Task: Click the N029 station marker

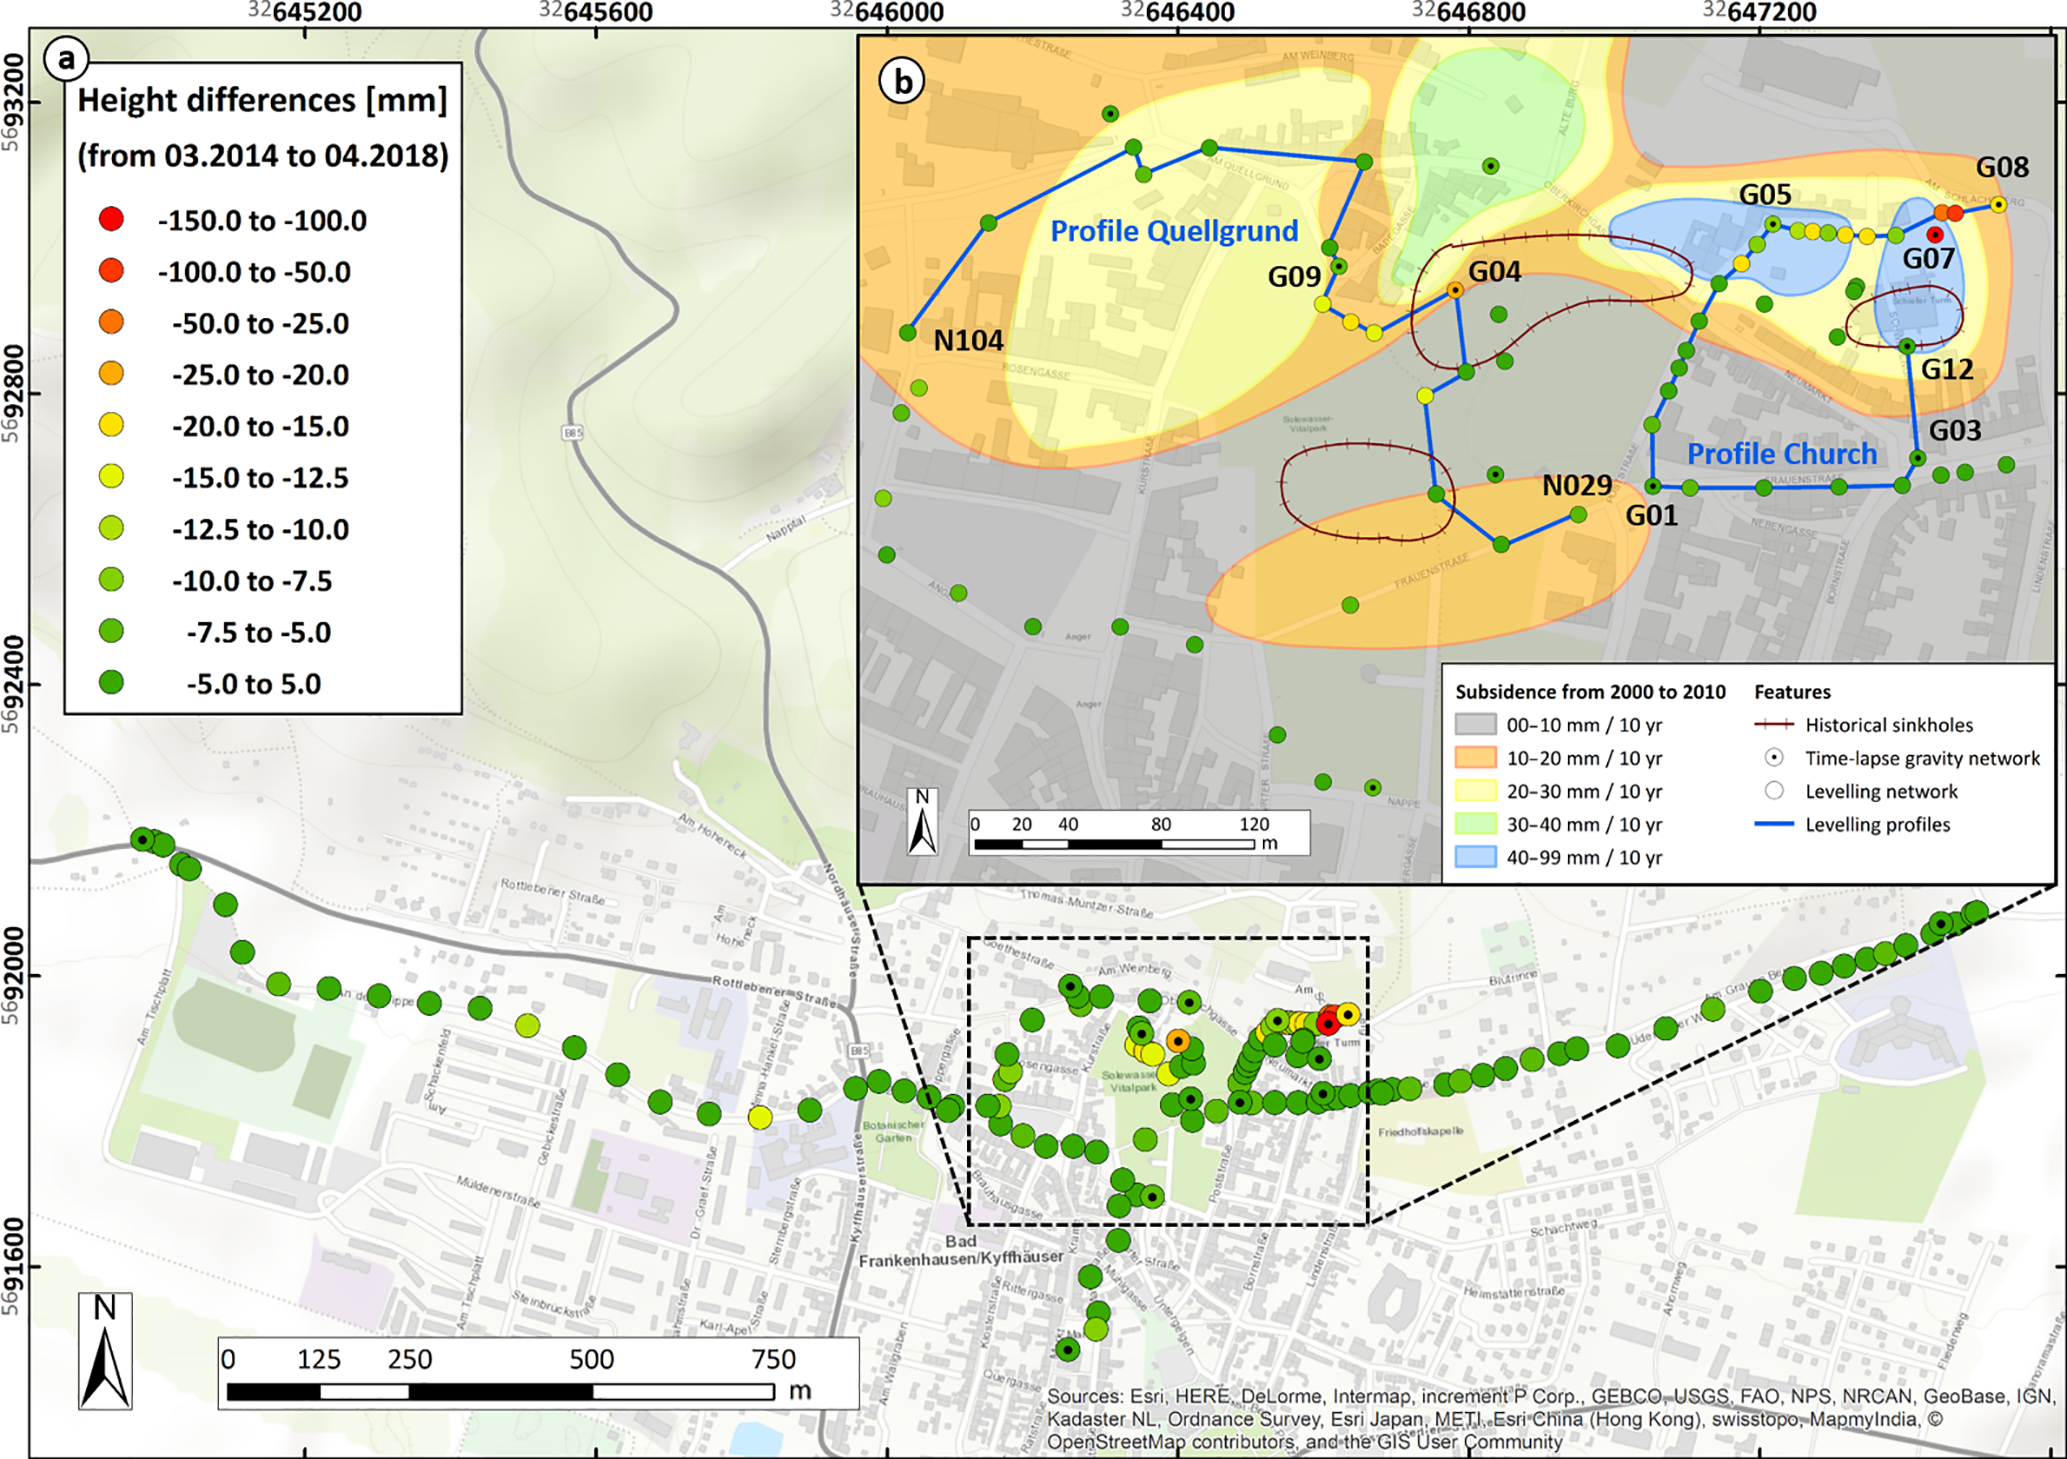Action: [1578, 514]
